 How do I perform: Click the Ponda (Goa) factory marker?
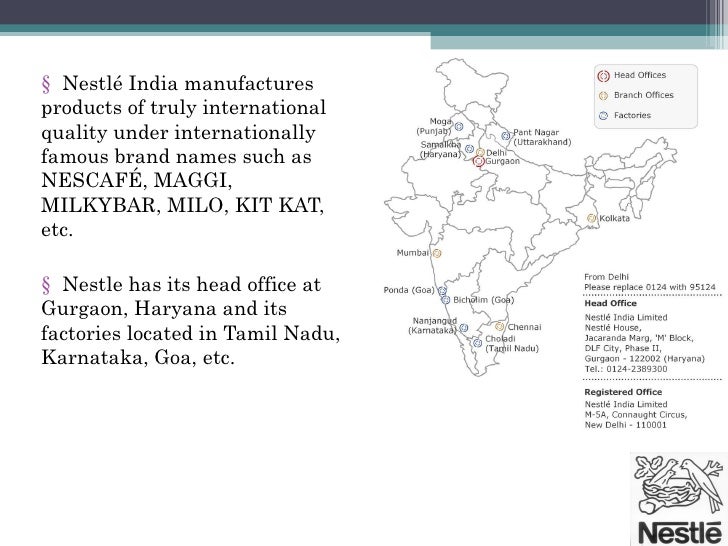(442, 291)
